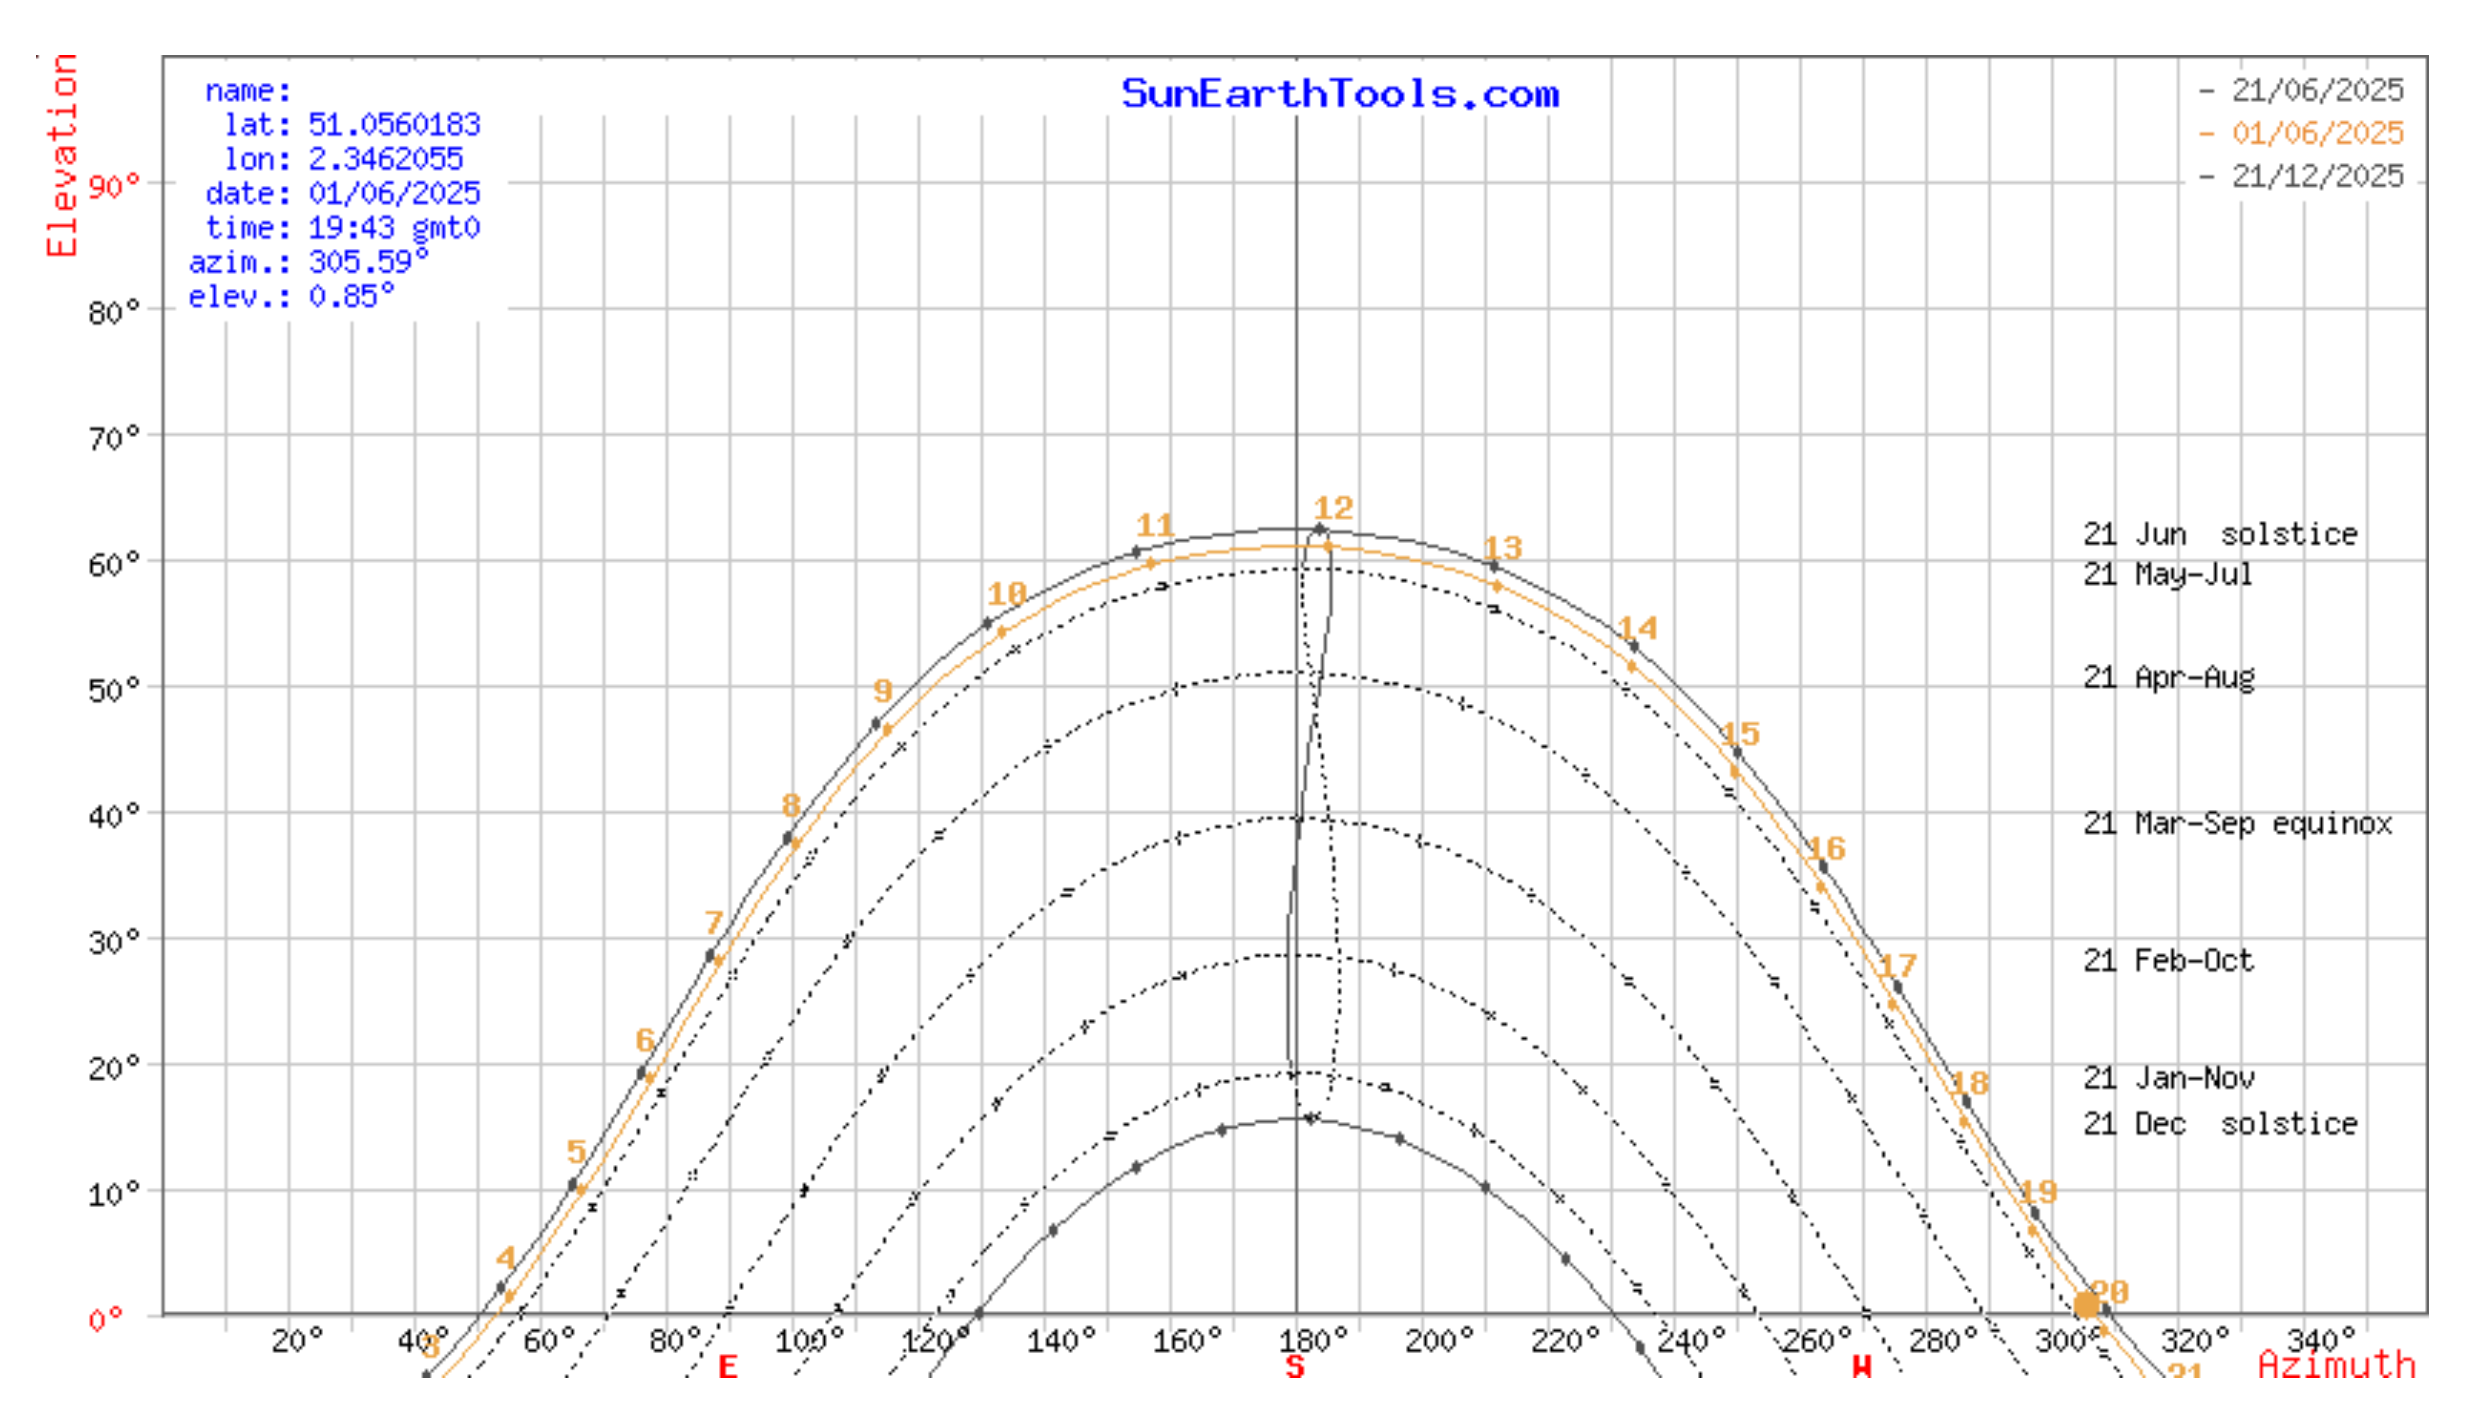Click the orange hour 9 marker label
The image size is (2472, 1418).
pyautogui.click(x=882, y=690)
